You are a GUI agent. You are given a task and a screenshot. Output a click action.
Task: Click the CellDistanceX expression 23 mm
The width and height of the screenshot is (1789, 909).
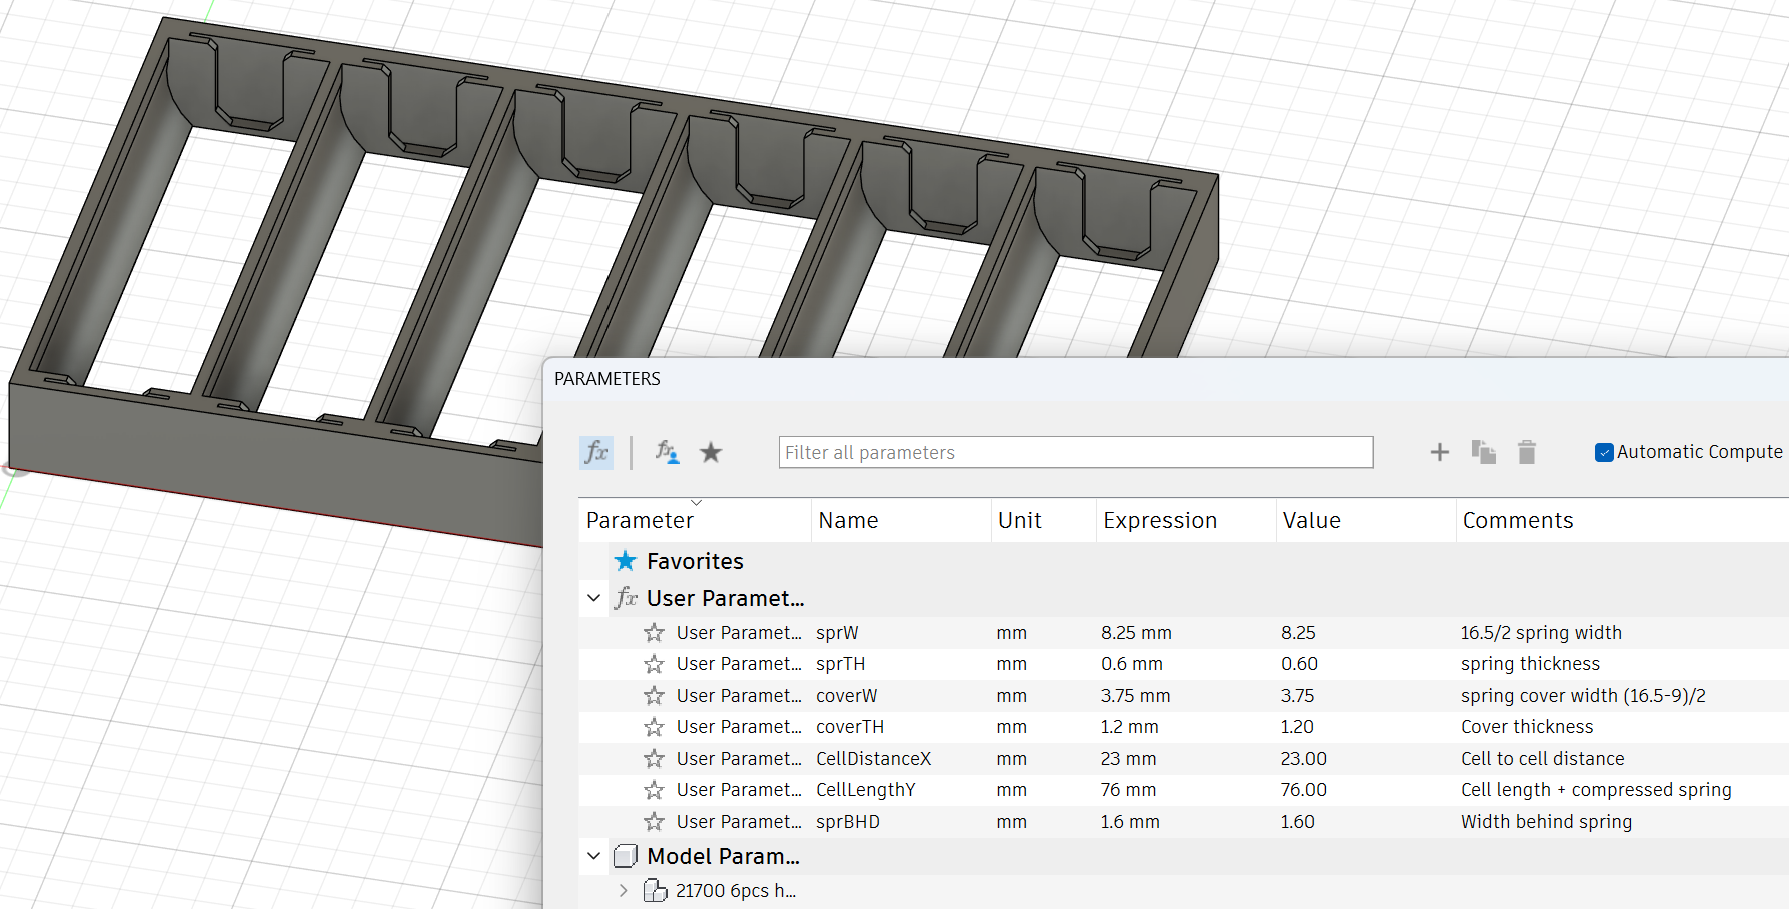pos(1129,758)
